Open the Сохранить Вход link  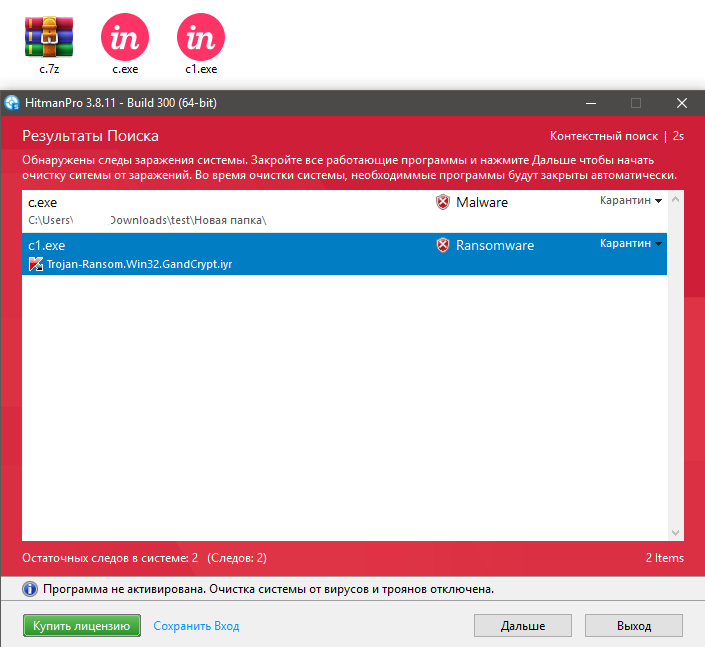(196, 626)
